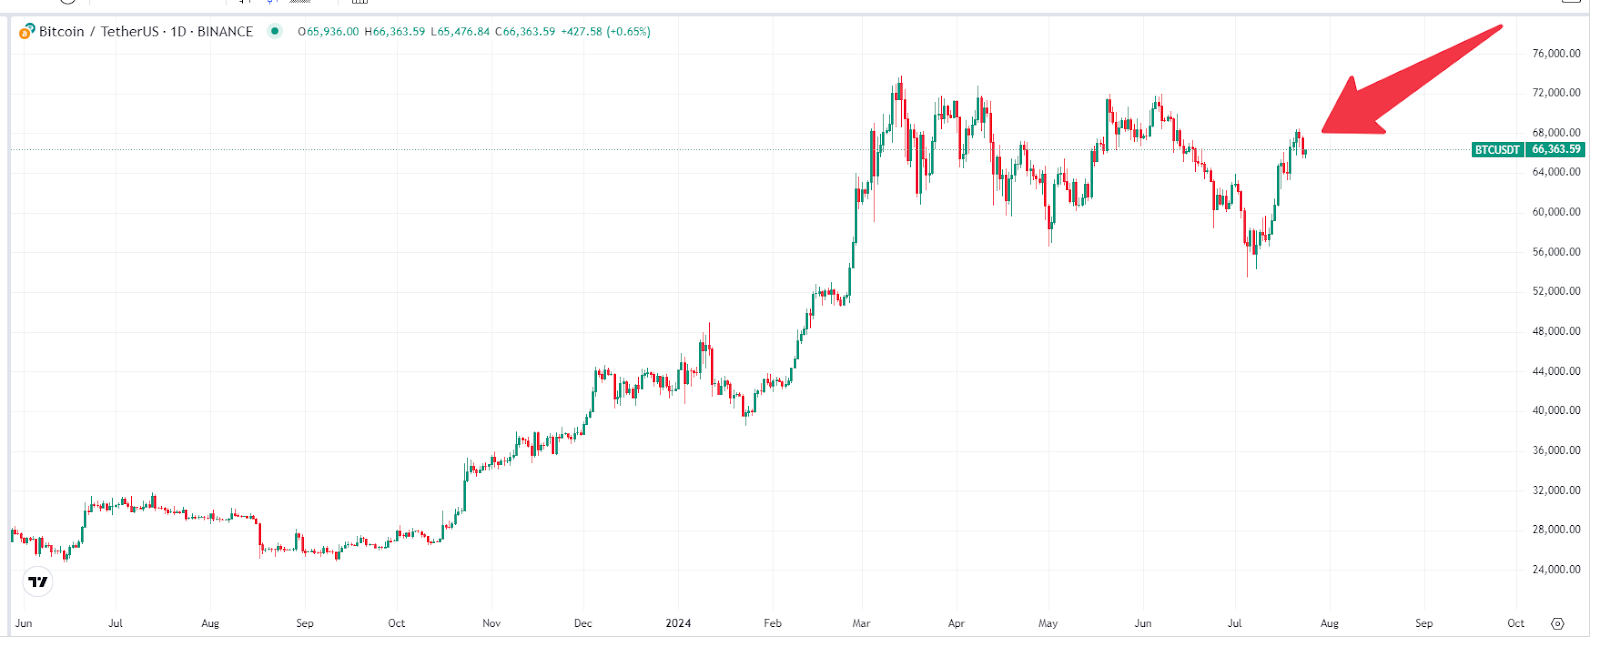Click the Open value O65,936.00
The image size is (1600, 647).
328,32
